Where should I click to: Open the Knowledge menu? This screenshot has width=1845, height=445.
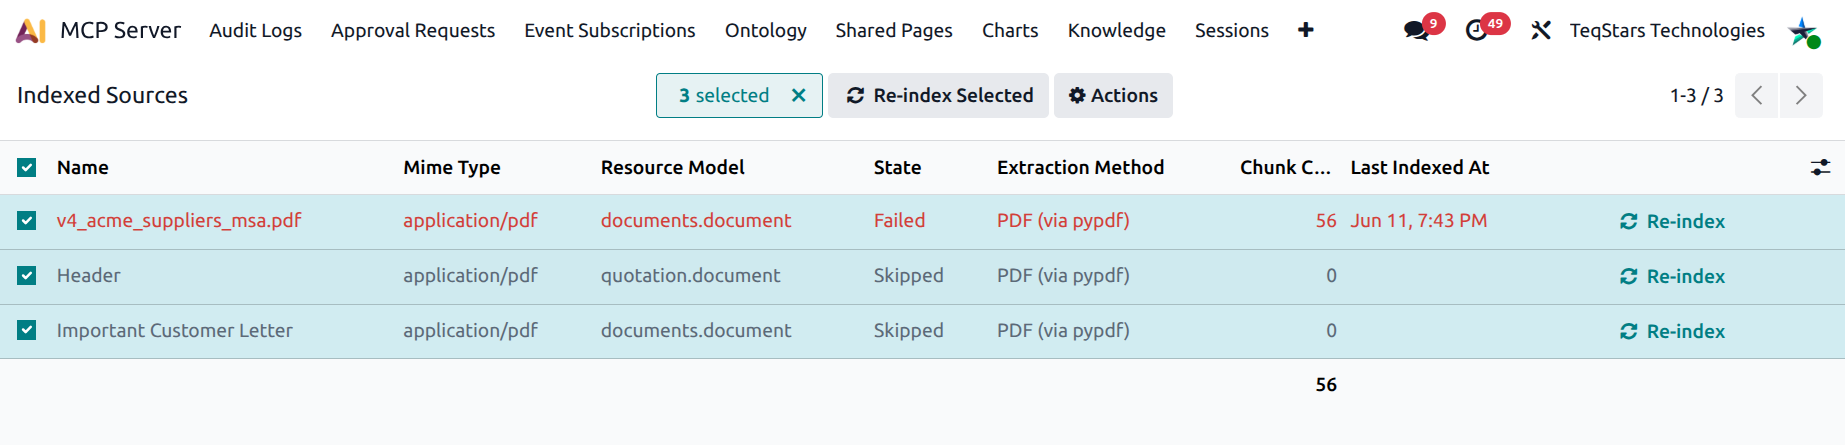click(x=1117, y=31)
